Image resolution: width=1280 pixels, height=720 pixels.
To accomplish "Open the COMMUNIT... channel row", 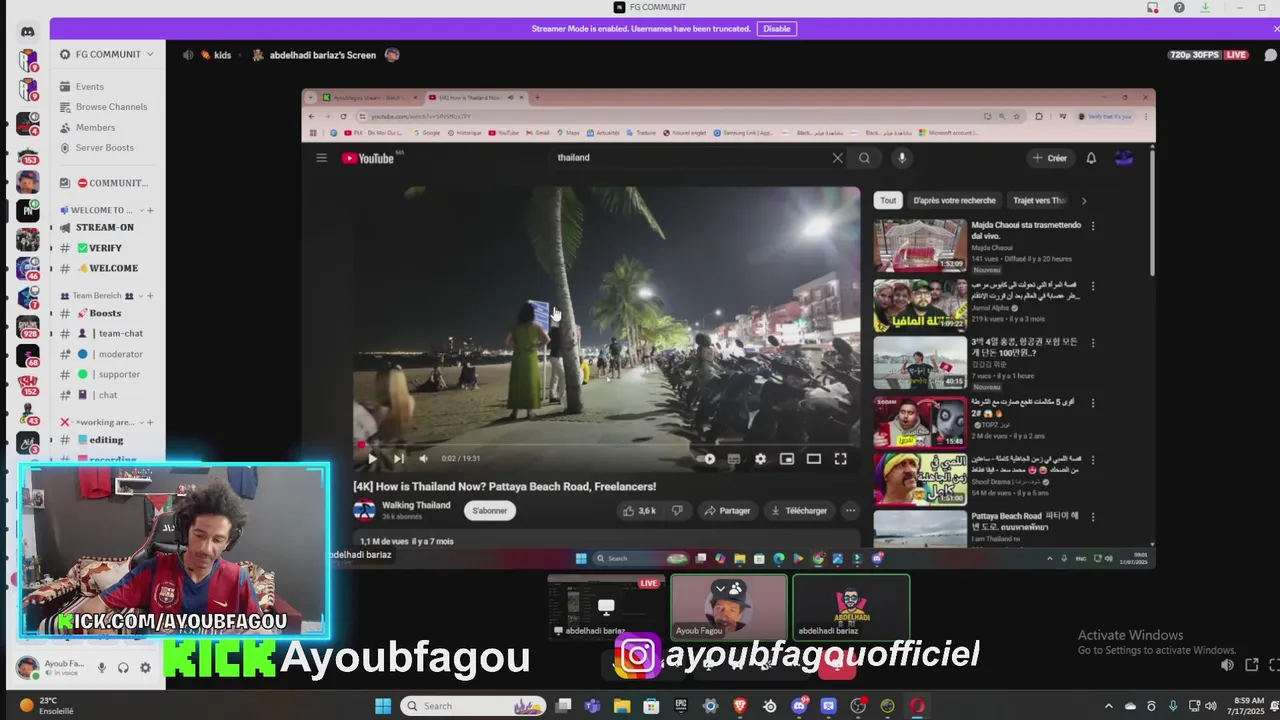I will click(x=108, y=183).
